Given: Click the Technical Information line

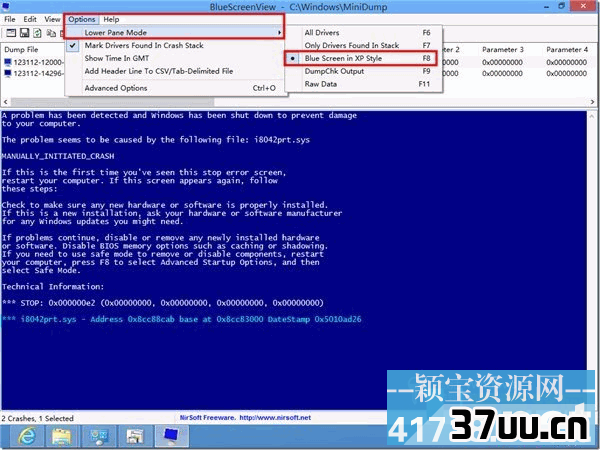Looking at the screenshot, I should [x=53, y=287].
